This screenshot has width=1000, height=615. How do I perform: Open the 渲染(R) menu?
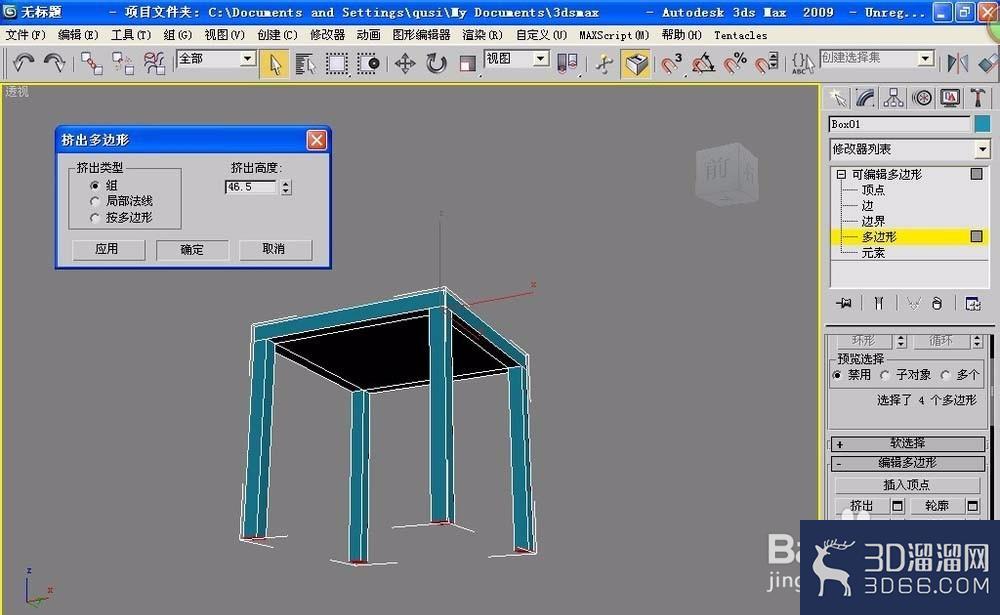click(482, 35)
